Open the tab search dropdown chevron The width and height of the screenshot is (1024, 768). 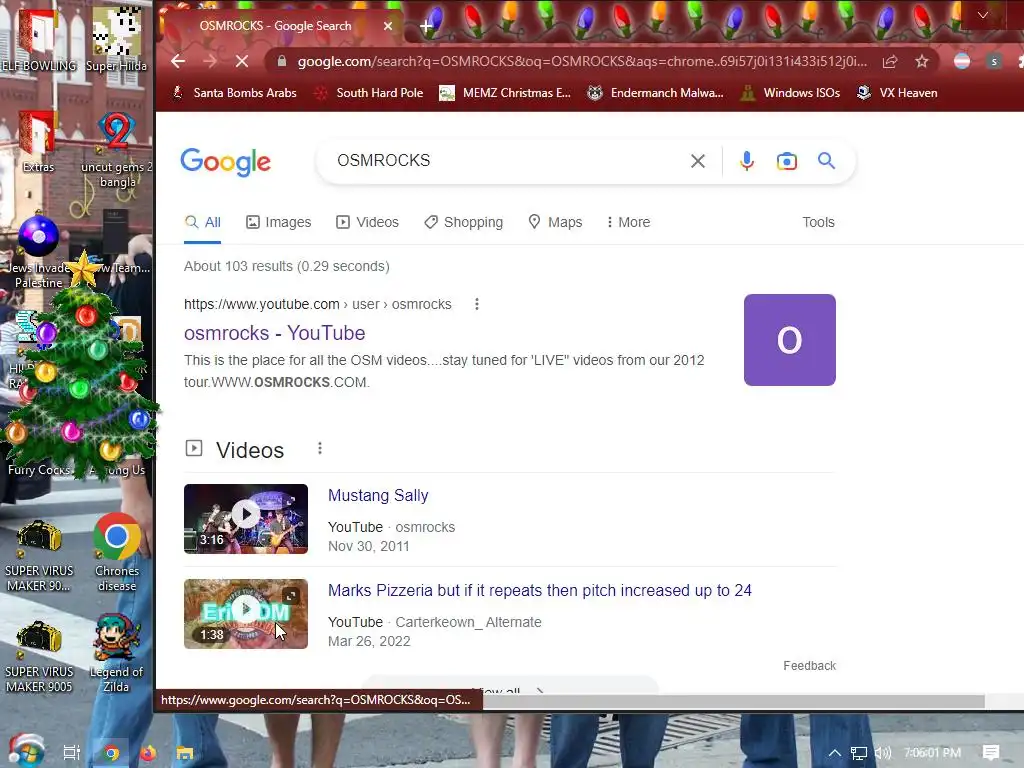982,15
